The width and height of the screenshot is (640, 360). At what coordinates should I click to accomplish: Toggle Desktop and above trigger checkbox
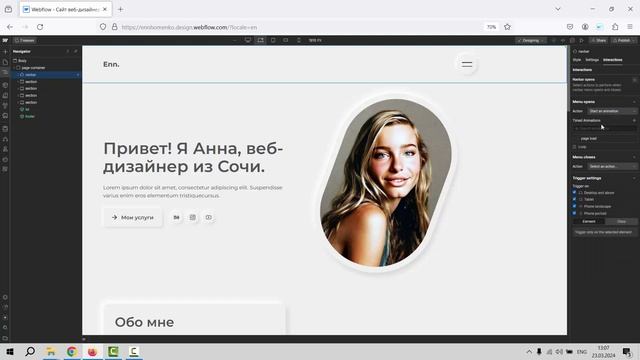click(574, 192)
